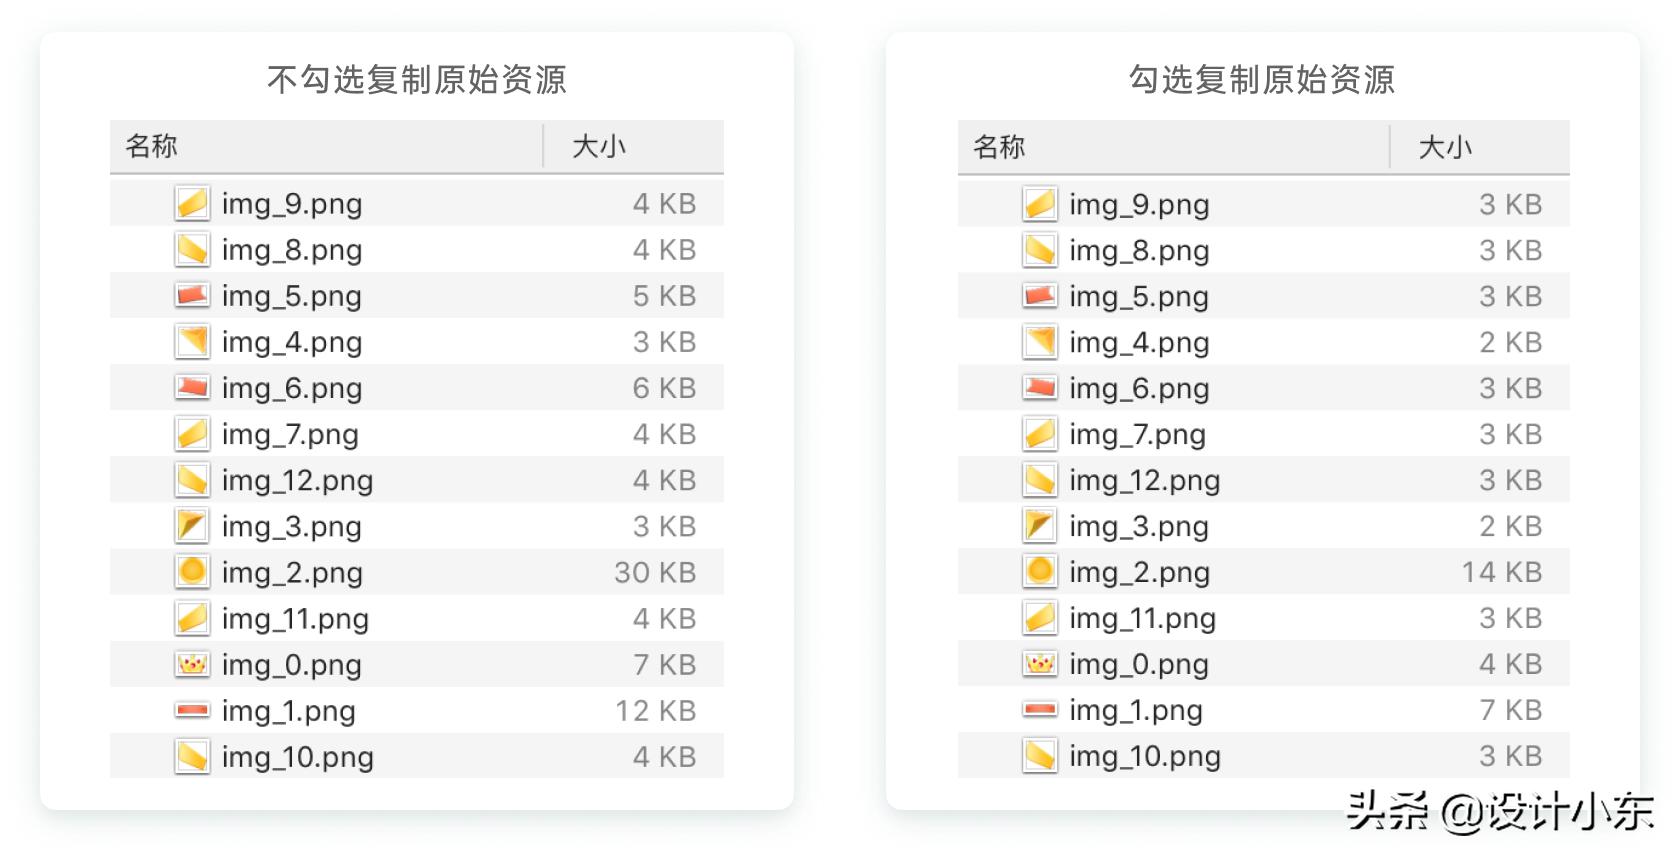Select the img_10.png row in the right table

pos(1250,756)
